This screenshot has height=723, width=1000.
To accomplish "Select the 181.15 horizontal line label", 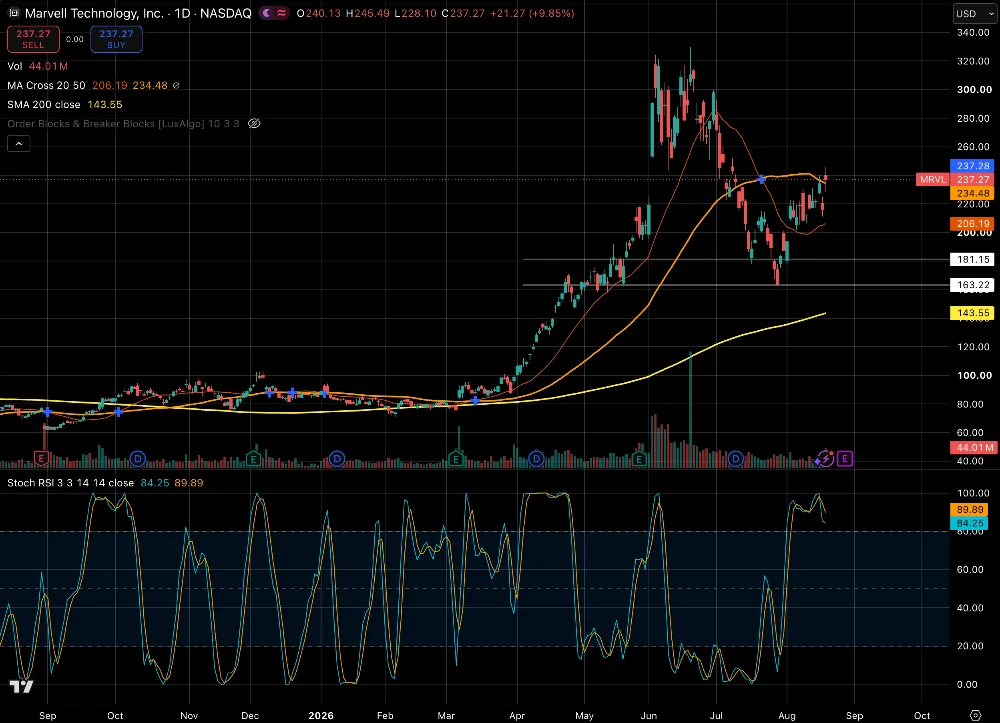I will (973, 259).
